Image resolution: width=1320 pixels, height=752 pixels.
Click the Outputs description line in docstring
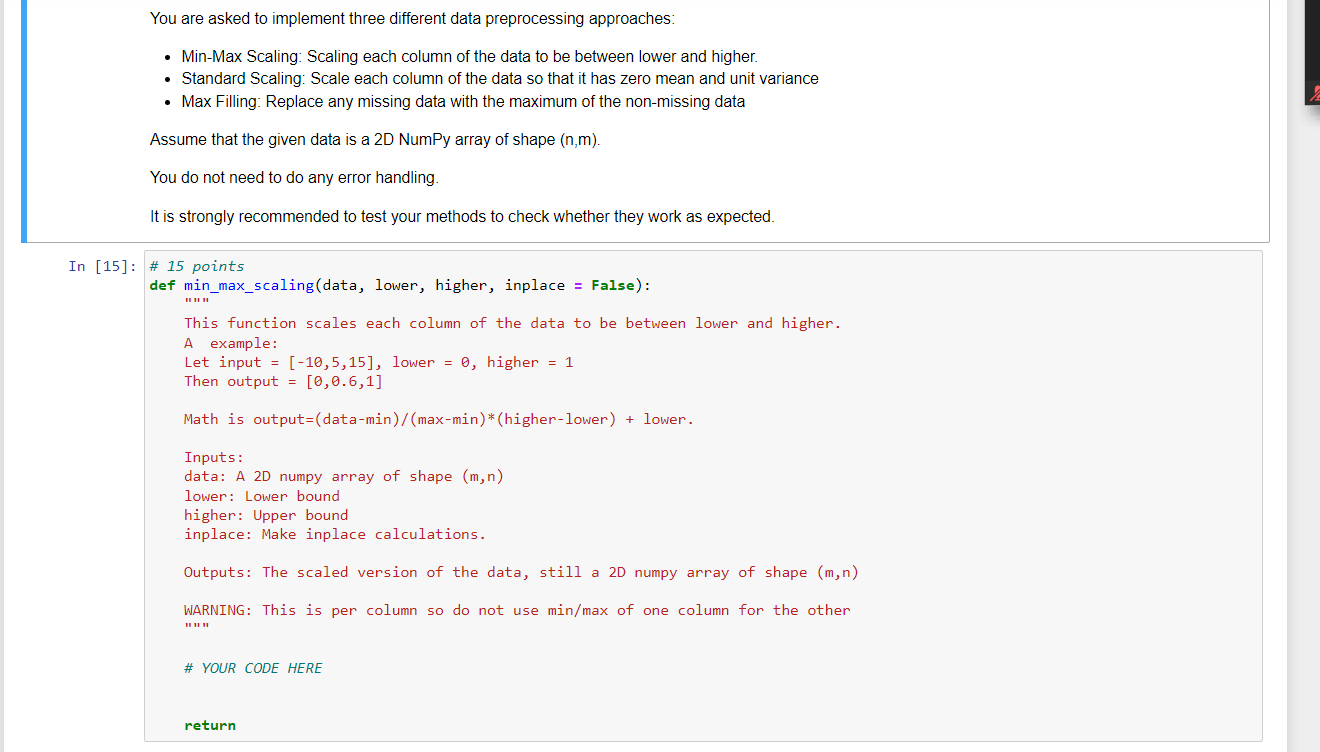[x=519, y=572]
